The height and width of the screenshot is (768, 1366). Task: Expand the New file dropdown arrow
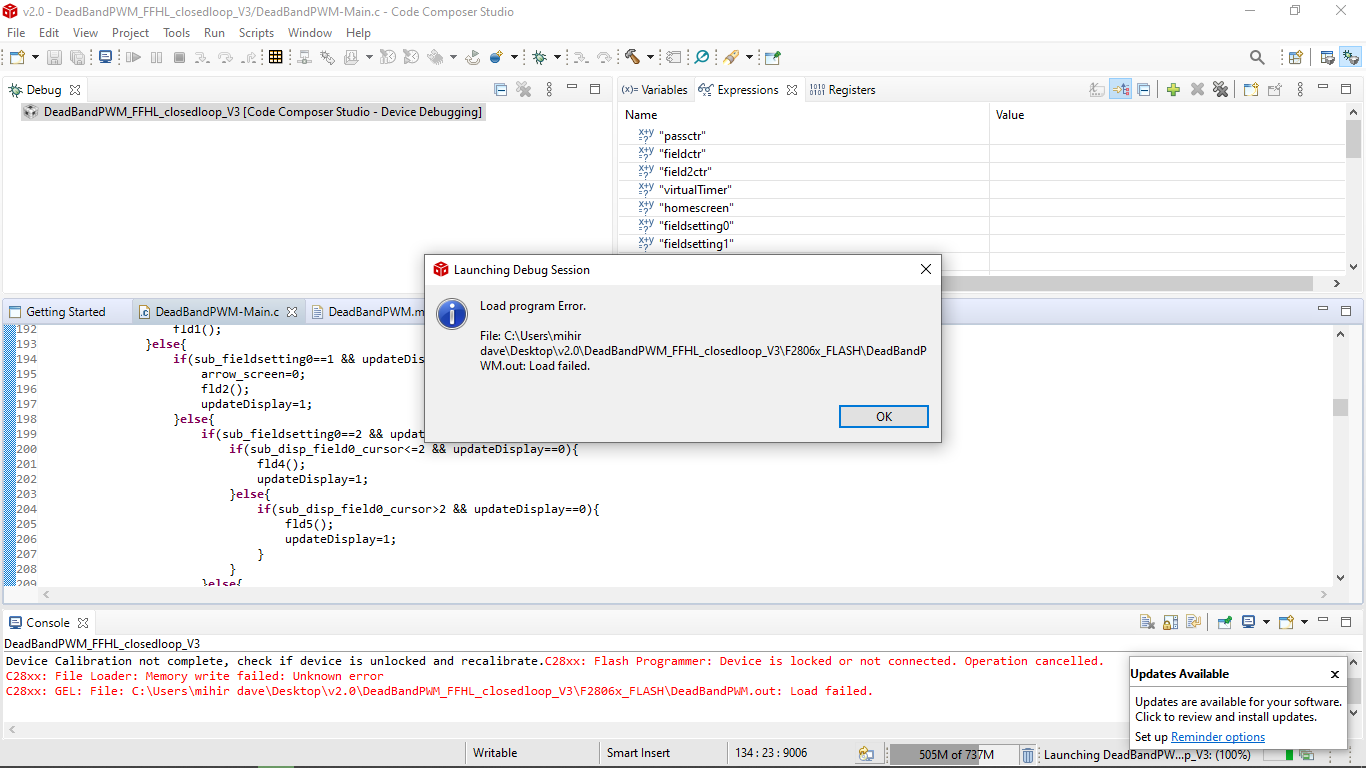pyautogui.click(x=36, y=58)
